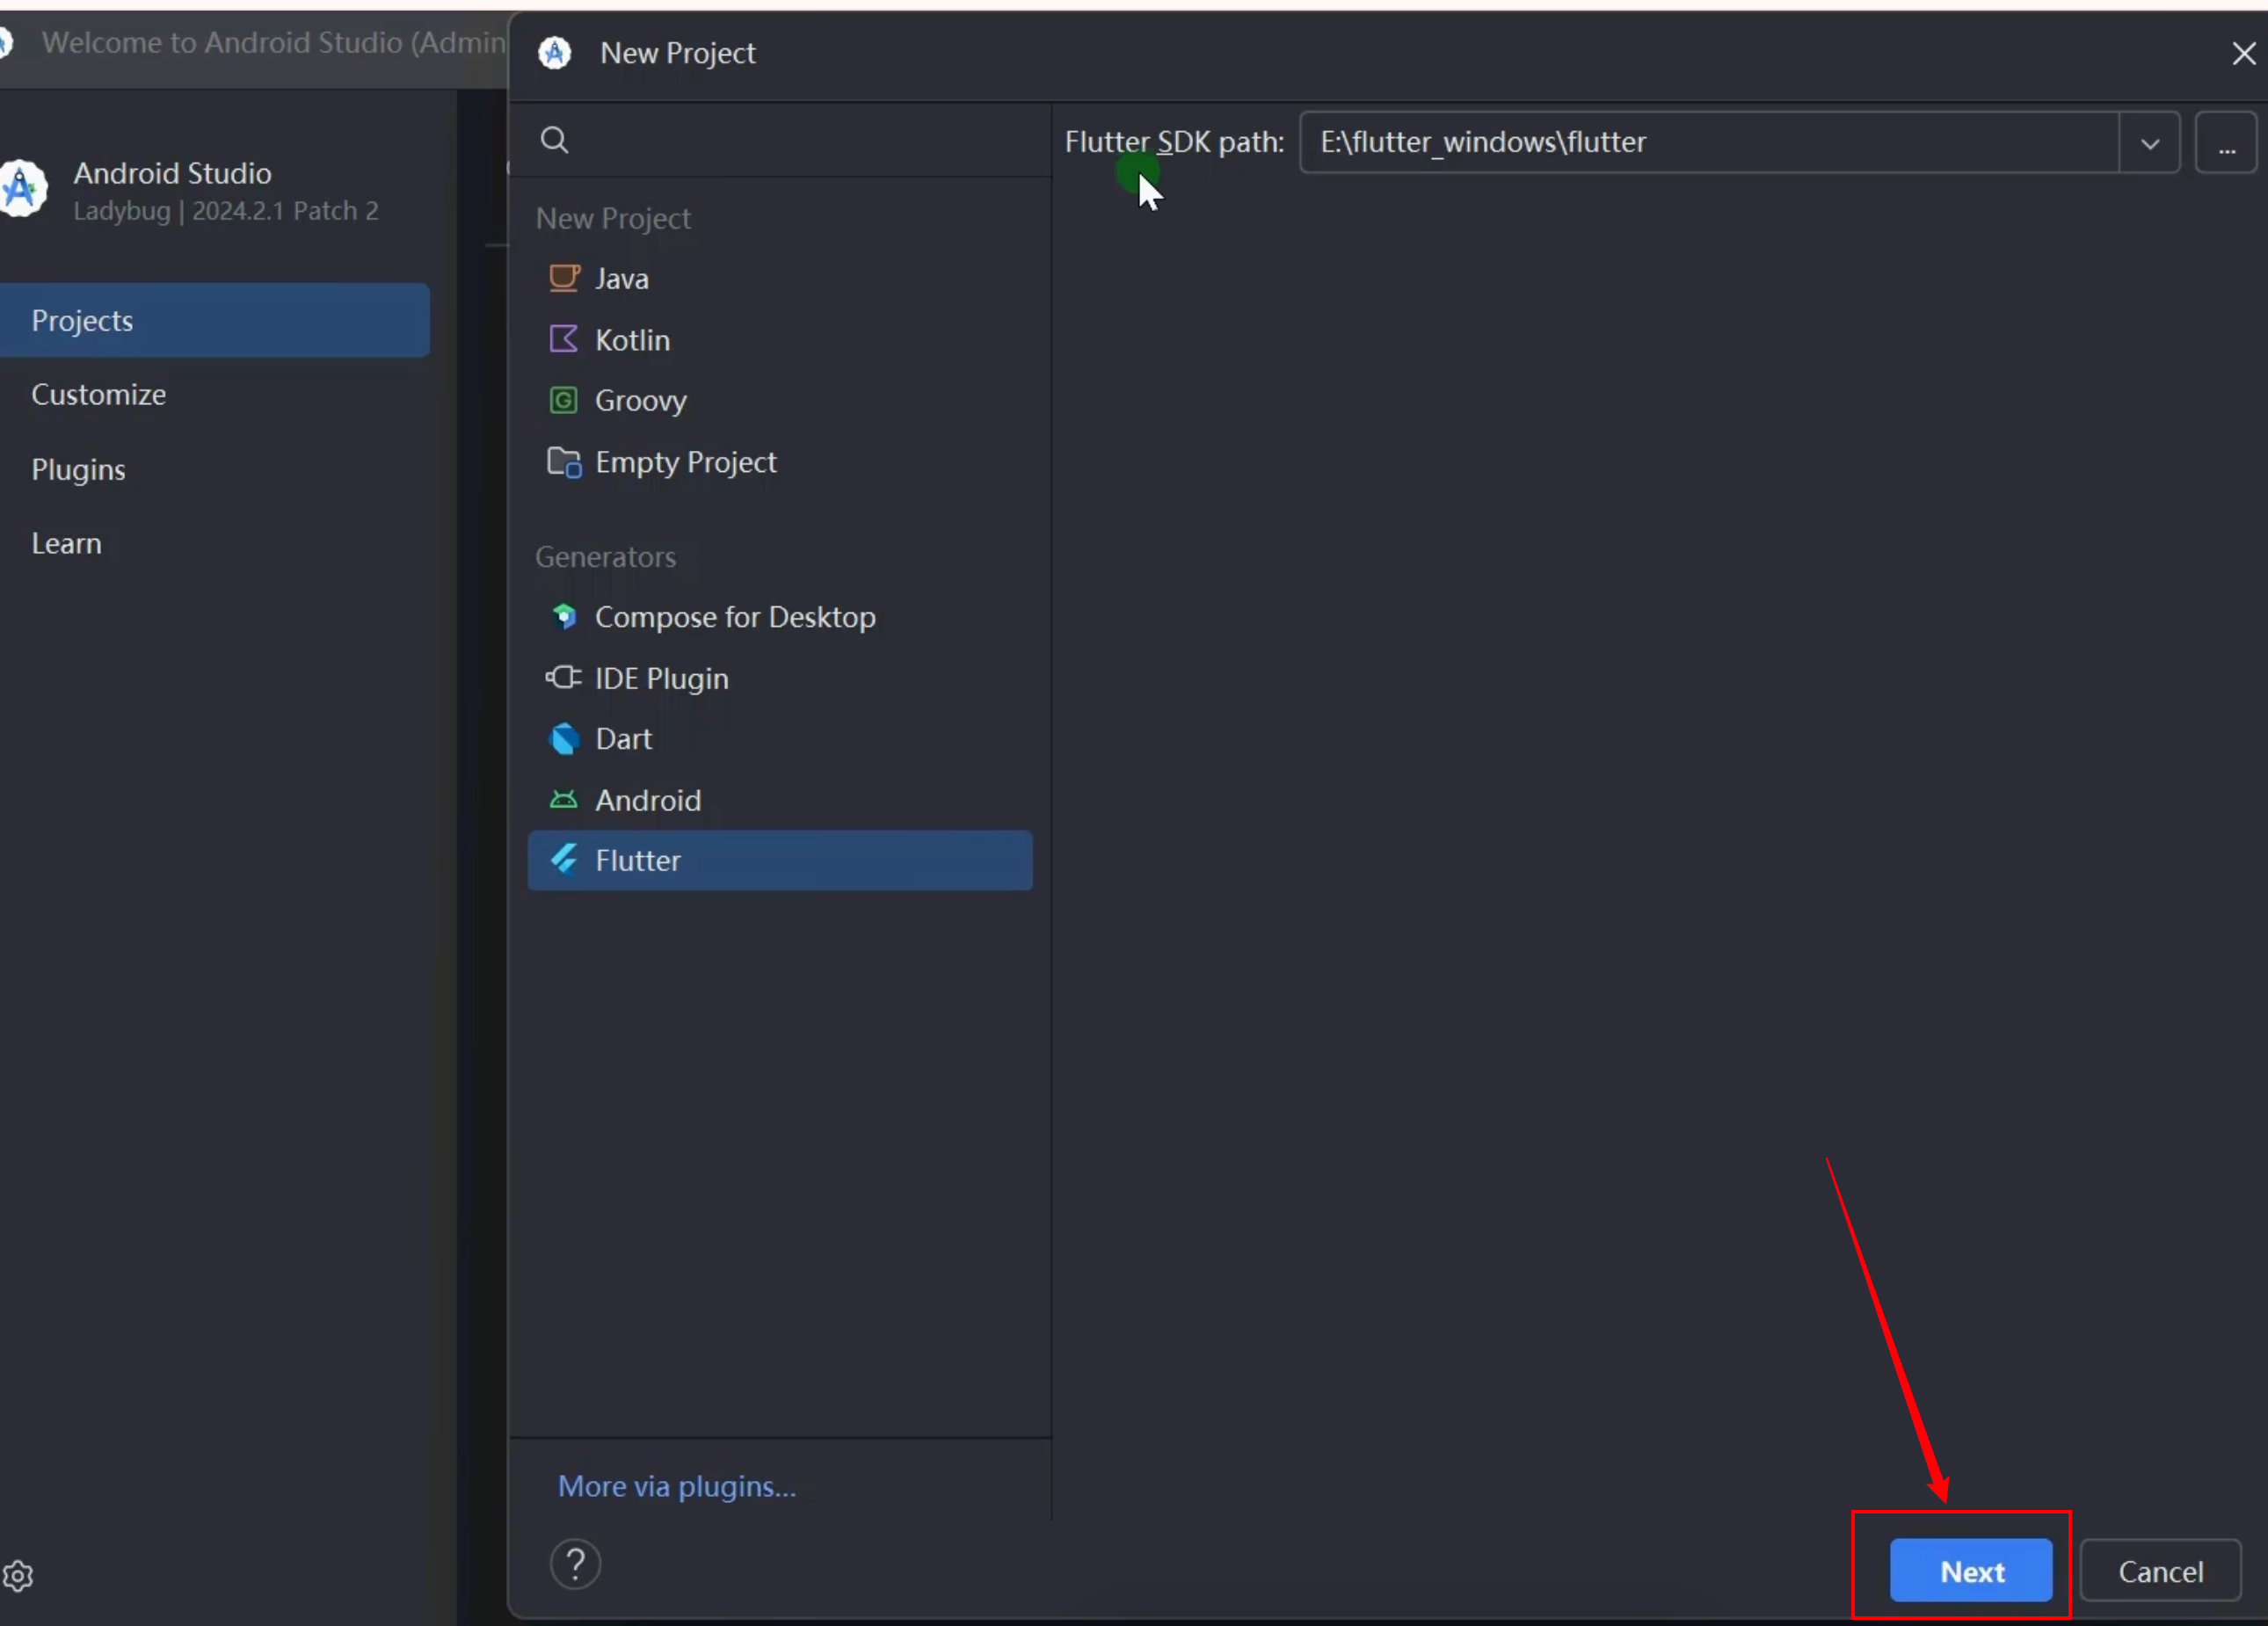2268x1626 pixels.
Task: Browse for Flutter SDK with ellipsis button
Action: click(x=2226, y=143)
